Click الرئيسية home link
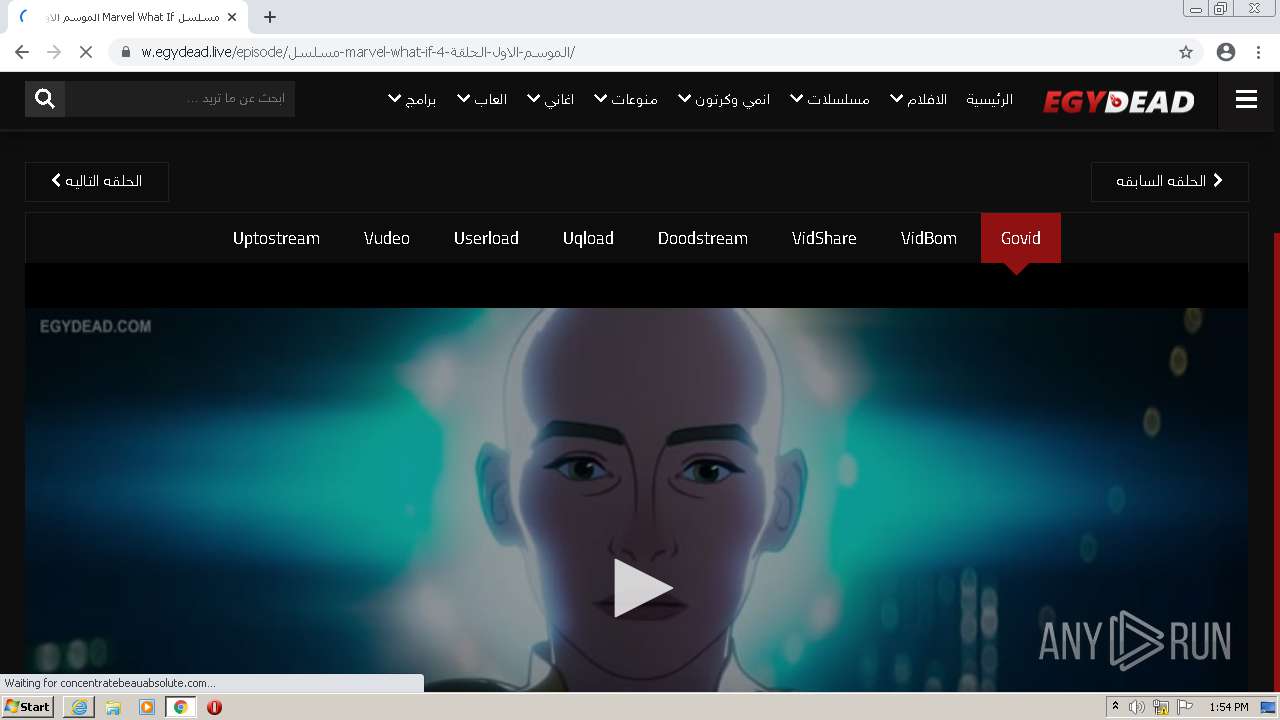 (989, 99)
